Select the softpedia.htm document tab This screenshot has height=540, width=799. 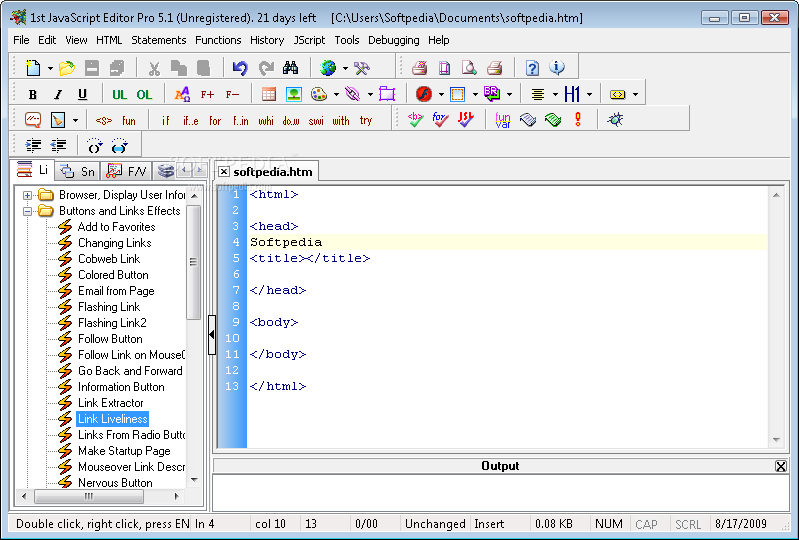point(273,172)
